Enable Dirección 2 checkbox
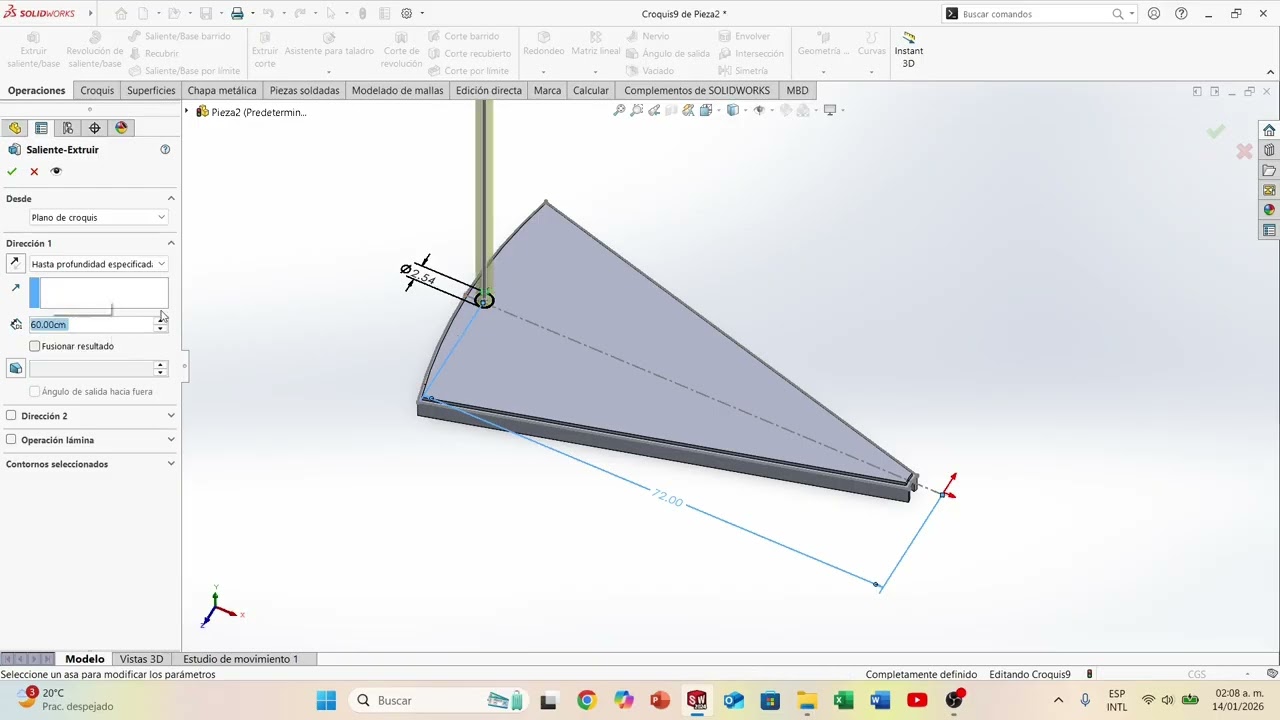This screenshot has height=720, width=1280. coord(11,415)
